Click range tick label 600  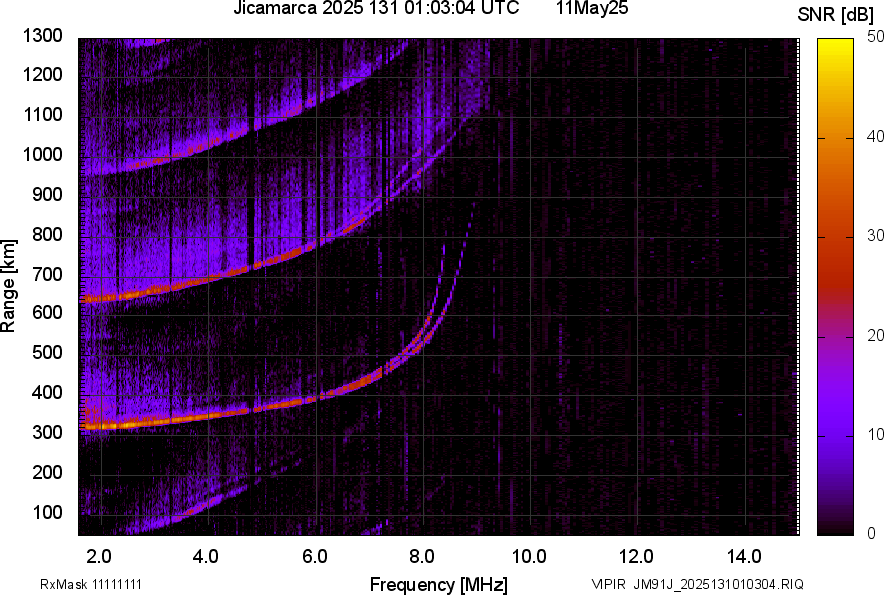click(47, 312)
